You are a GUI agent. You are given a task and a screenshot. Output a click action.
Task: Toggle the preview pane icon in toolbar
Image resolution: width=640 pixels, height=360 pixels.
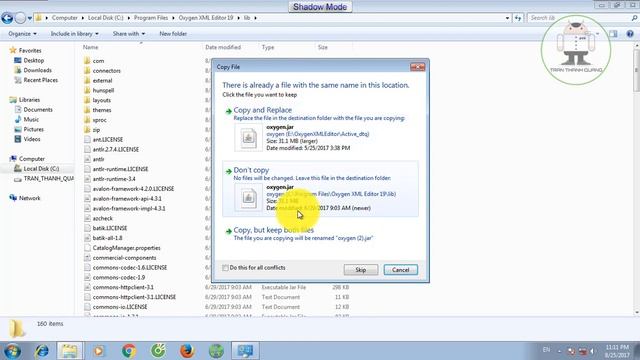613,34
